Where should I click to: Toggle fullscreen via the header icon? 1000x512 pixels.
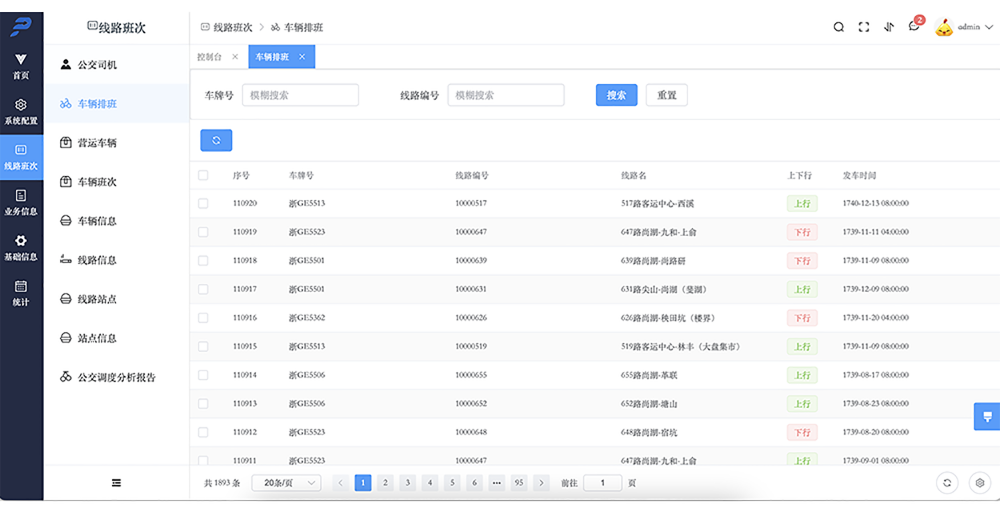click(864, 27)
